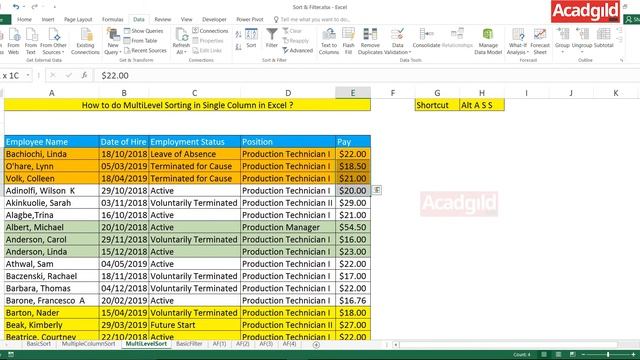Click Page Layout view status icon
Viewport: 640px width, 360px height.
[558, 355]
